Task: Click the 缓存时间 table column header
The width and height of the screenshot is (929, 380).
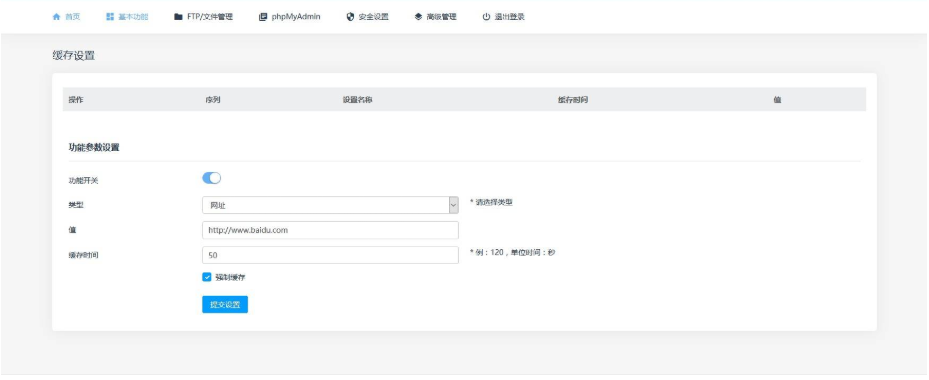Action: tap(572, 100)
